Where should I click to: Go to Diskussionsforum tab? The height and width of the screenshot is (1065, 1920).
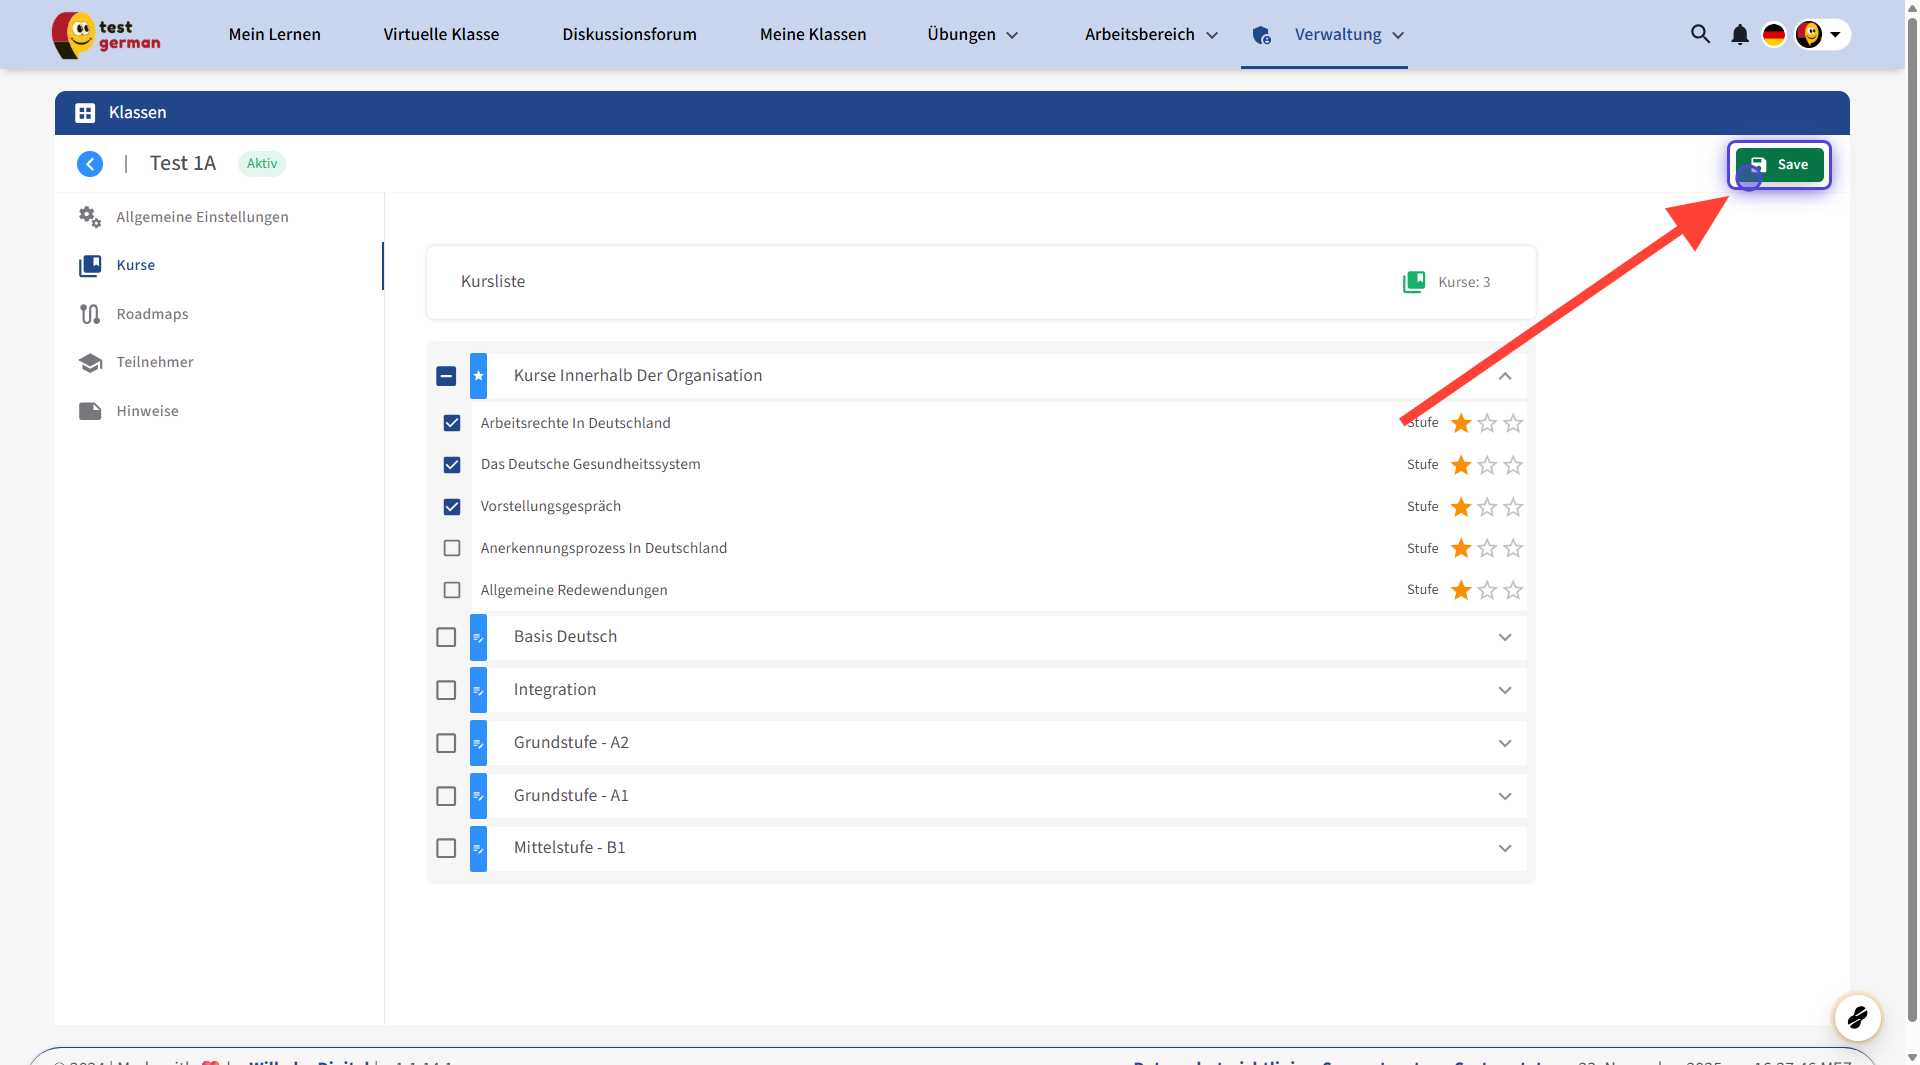tap(629, 35)
